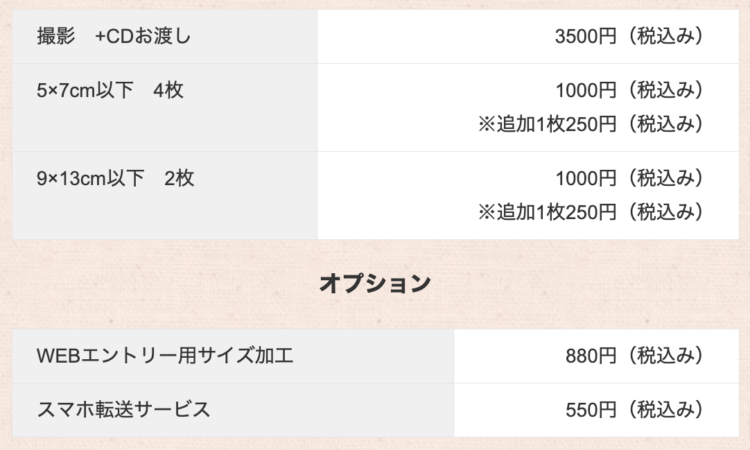Click the スマホ転送サービス option label
Screen dimensions: 750x450
tap(123, 410)
